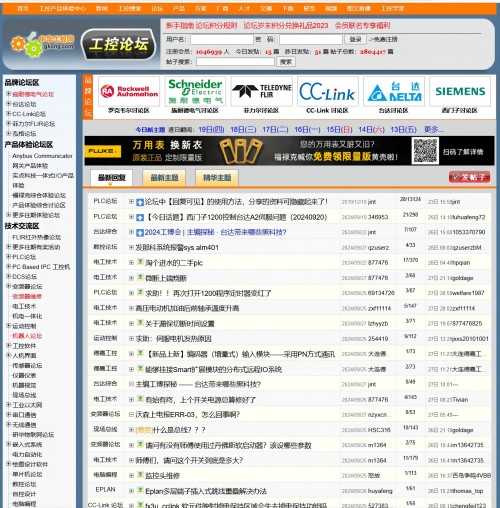This screenshot has height=508, width=500.
Task: Click pinned arrow icon beside 论坛中【回复可见】 thread
Action: pos(140,202)
